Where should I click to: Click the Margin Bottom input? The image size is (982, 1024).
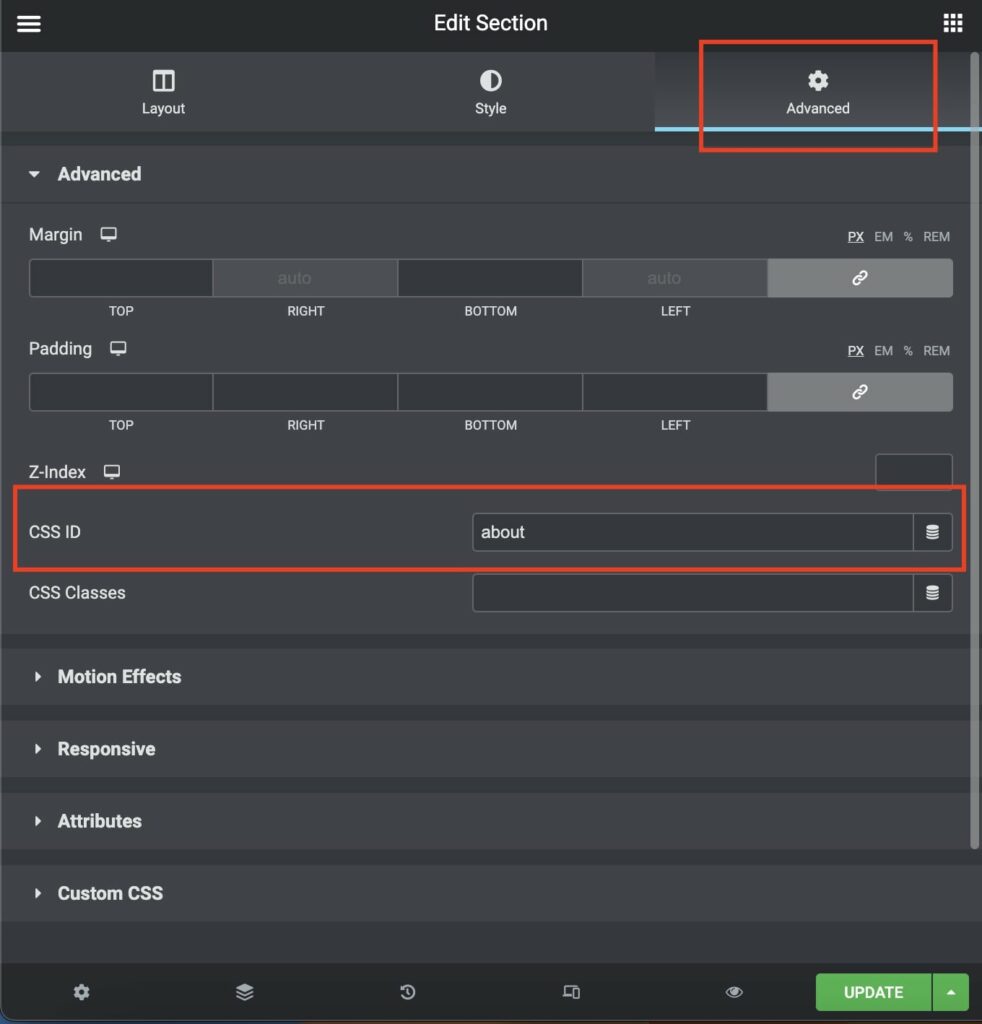[490, 278]
